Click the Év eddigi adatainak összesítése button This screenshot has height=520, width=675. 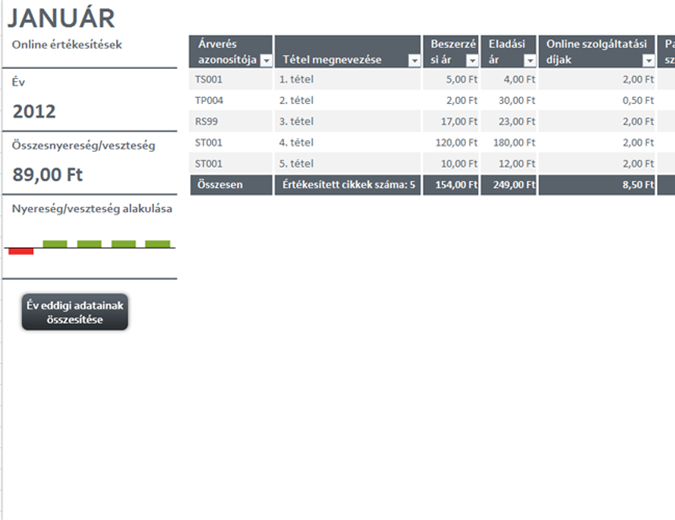pos(75,312)
